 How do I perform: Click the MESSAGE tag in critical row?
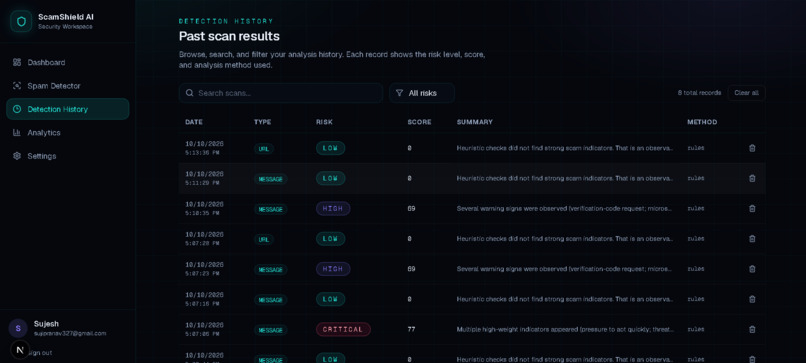270,330
